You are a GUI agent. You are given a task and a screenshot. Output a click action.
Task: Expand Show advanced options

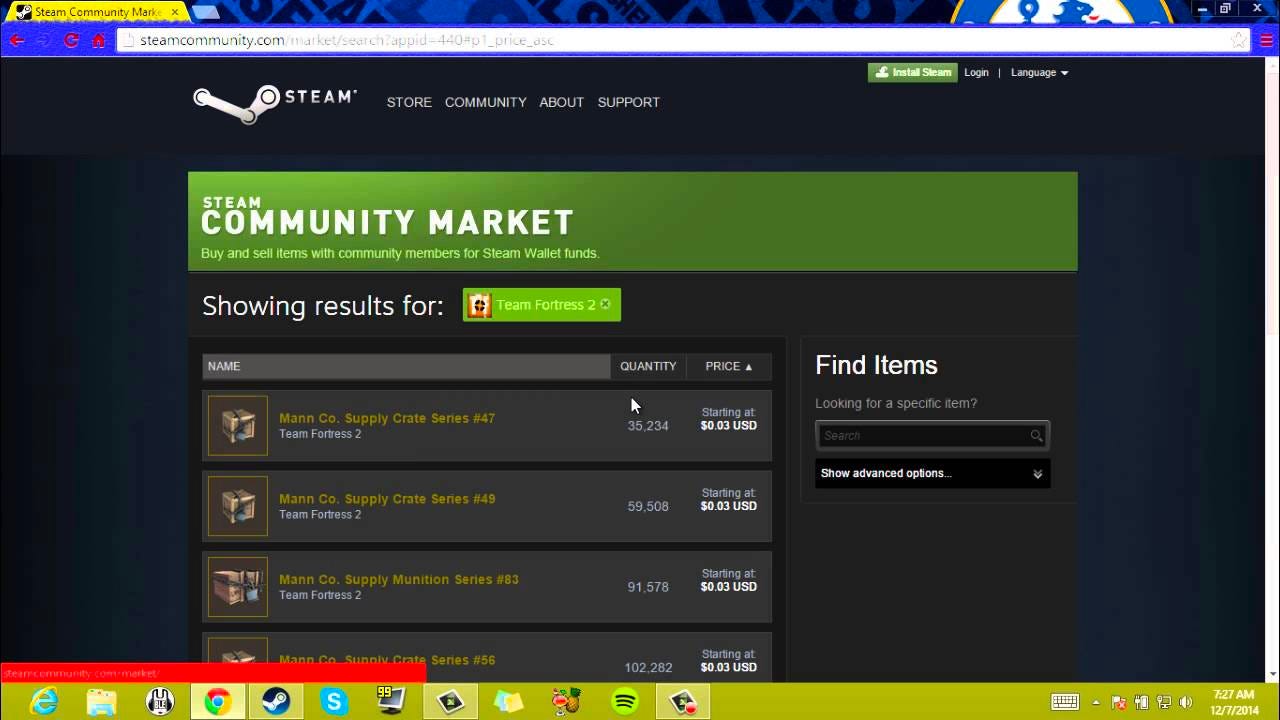tap(932, 473)
